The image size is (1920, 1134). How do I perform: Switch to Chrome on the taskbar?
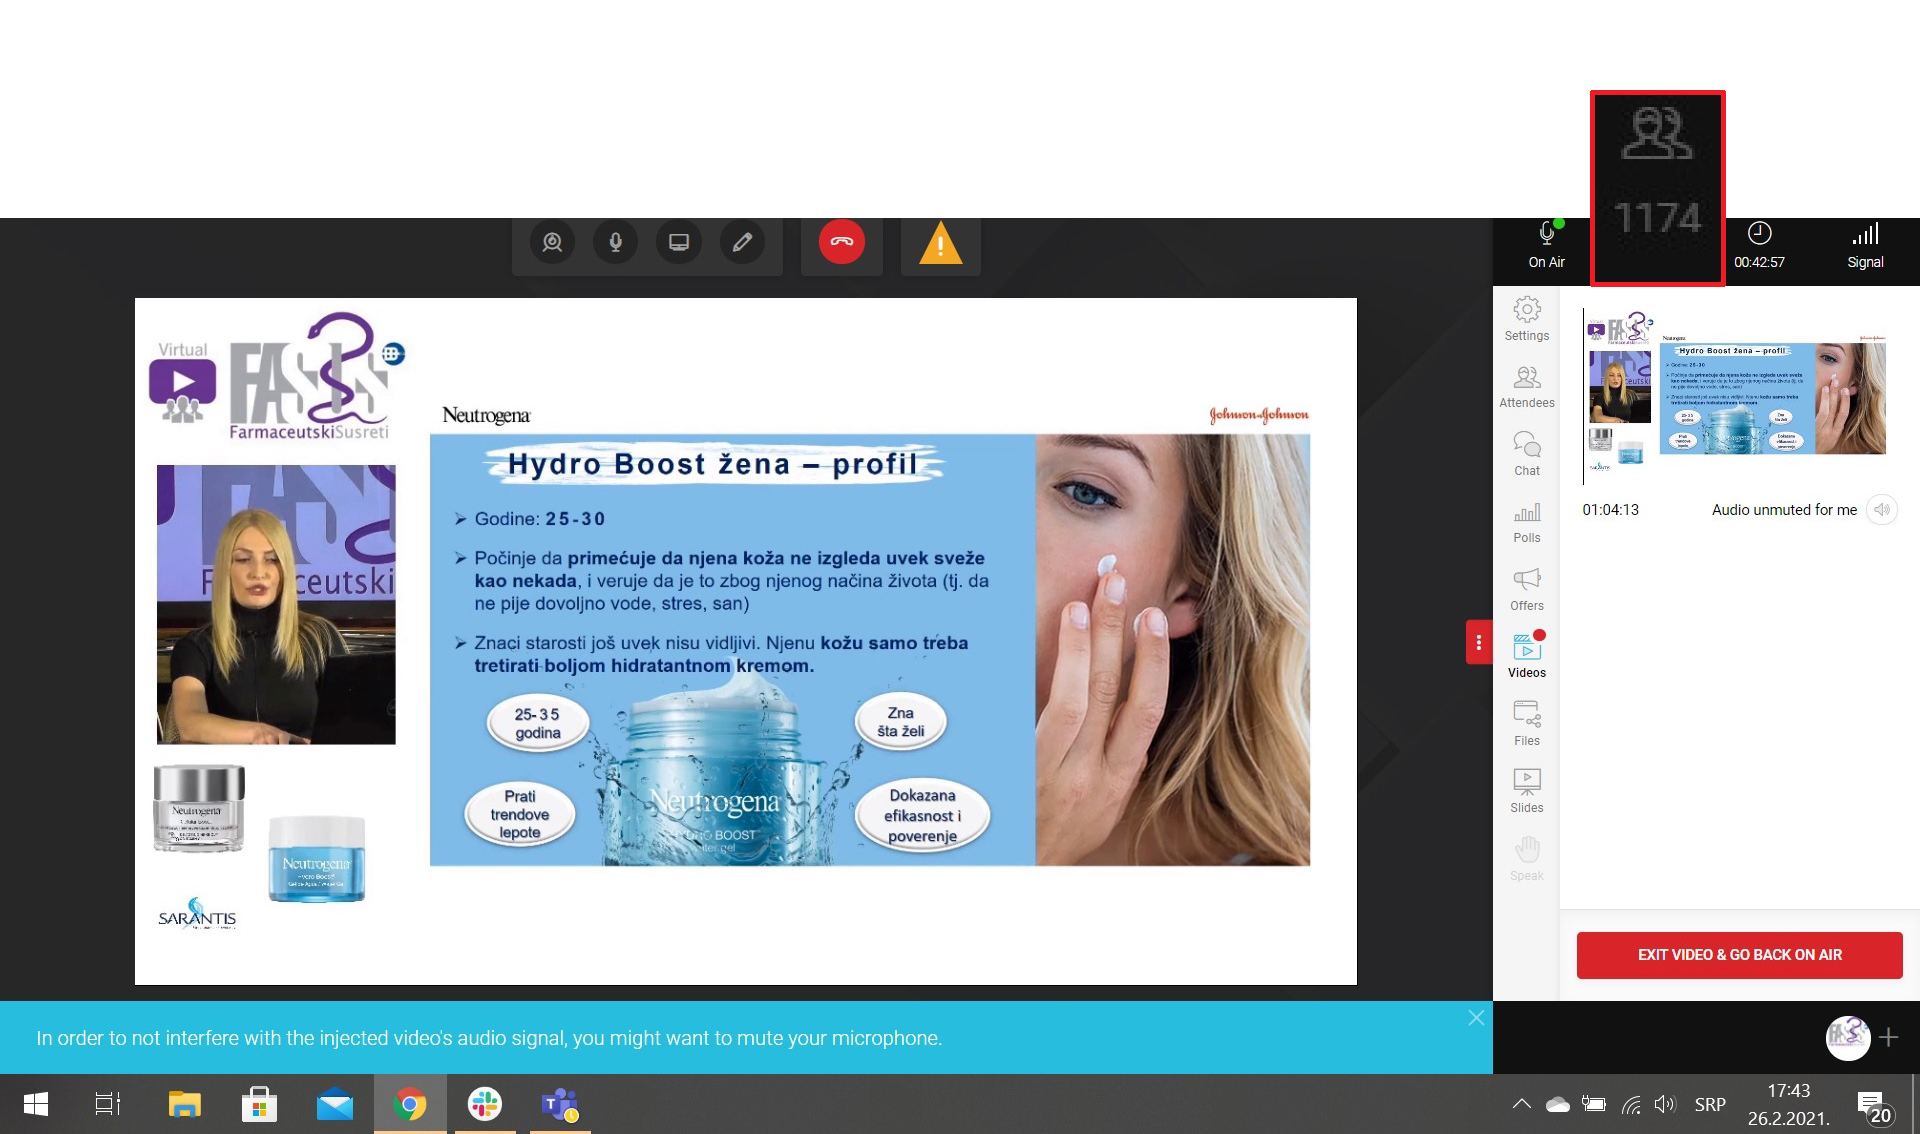click(x=410, y=1104)
